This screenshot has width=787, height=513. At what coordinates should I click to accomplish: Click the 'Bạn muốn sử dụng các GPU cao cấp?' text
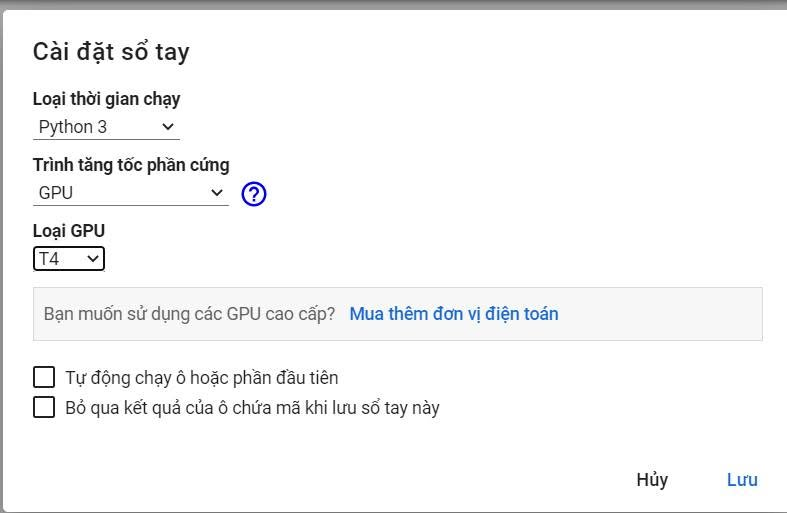[x=189, y=314]
